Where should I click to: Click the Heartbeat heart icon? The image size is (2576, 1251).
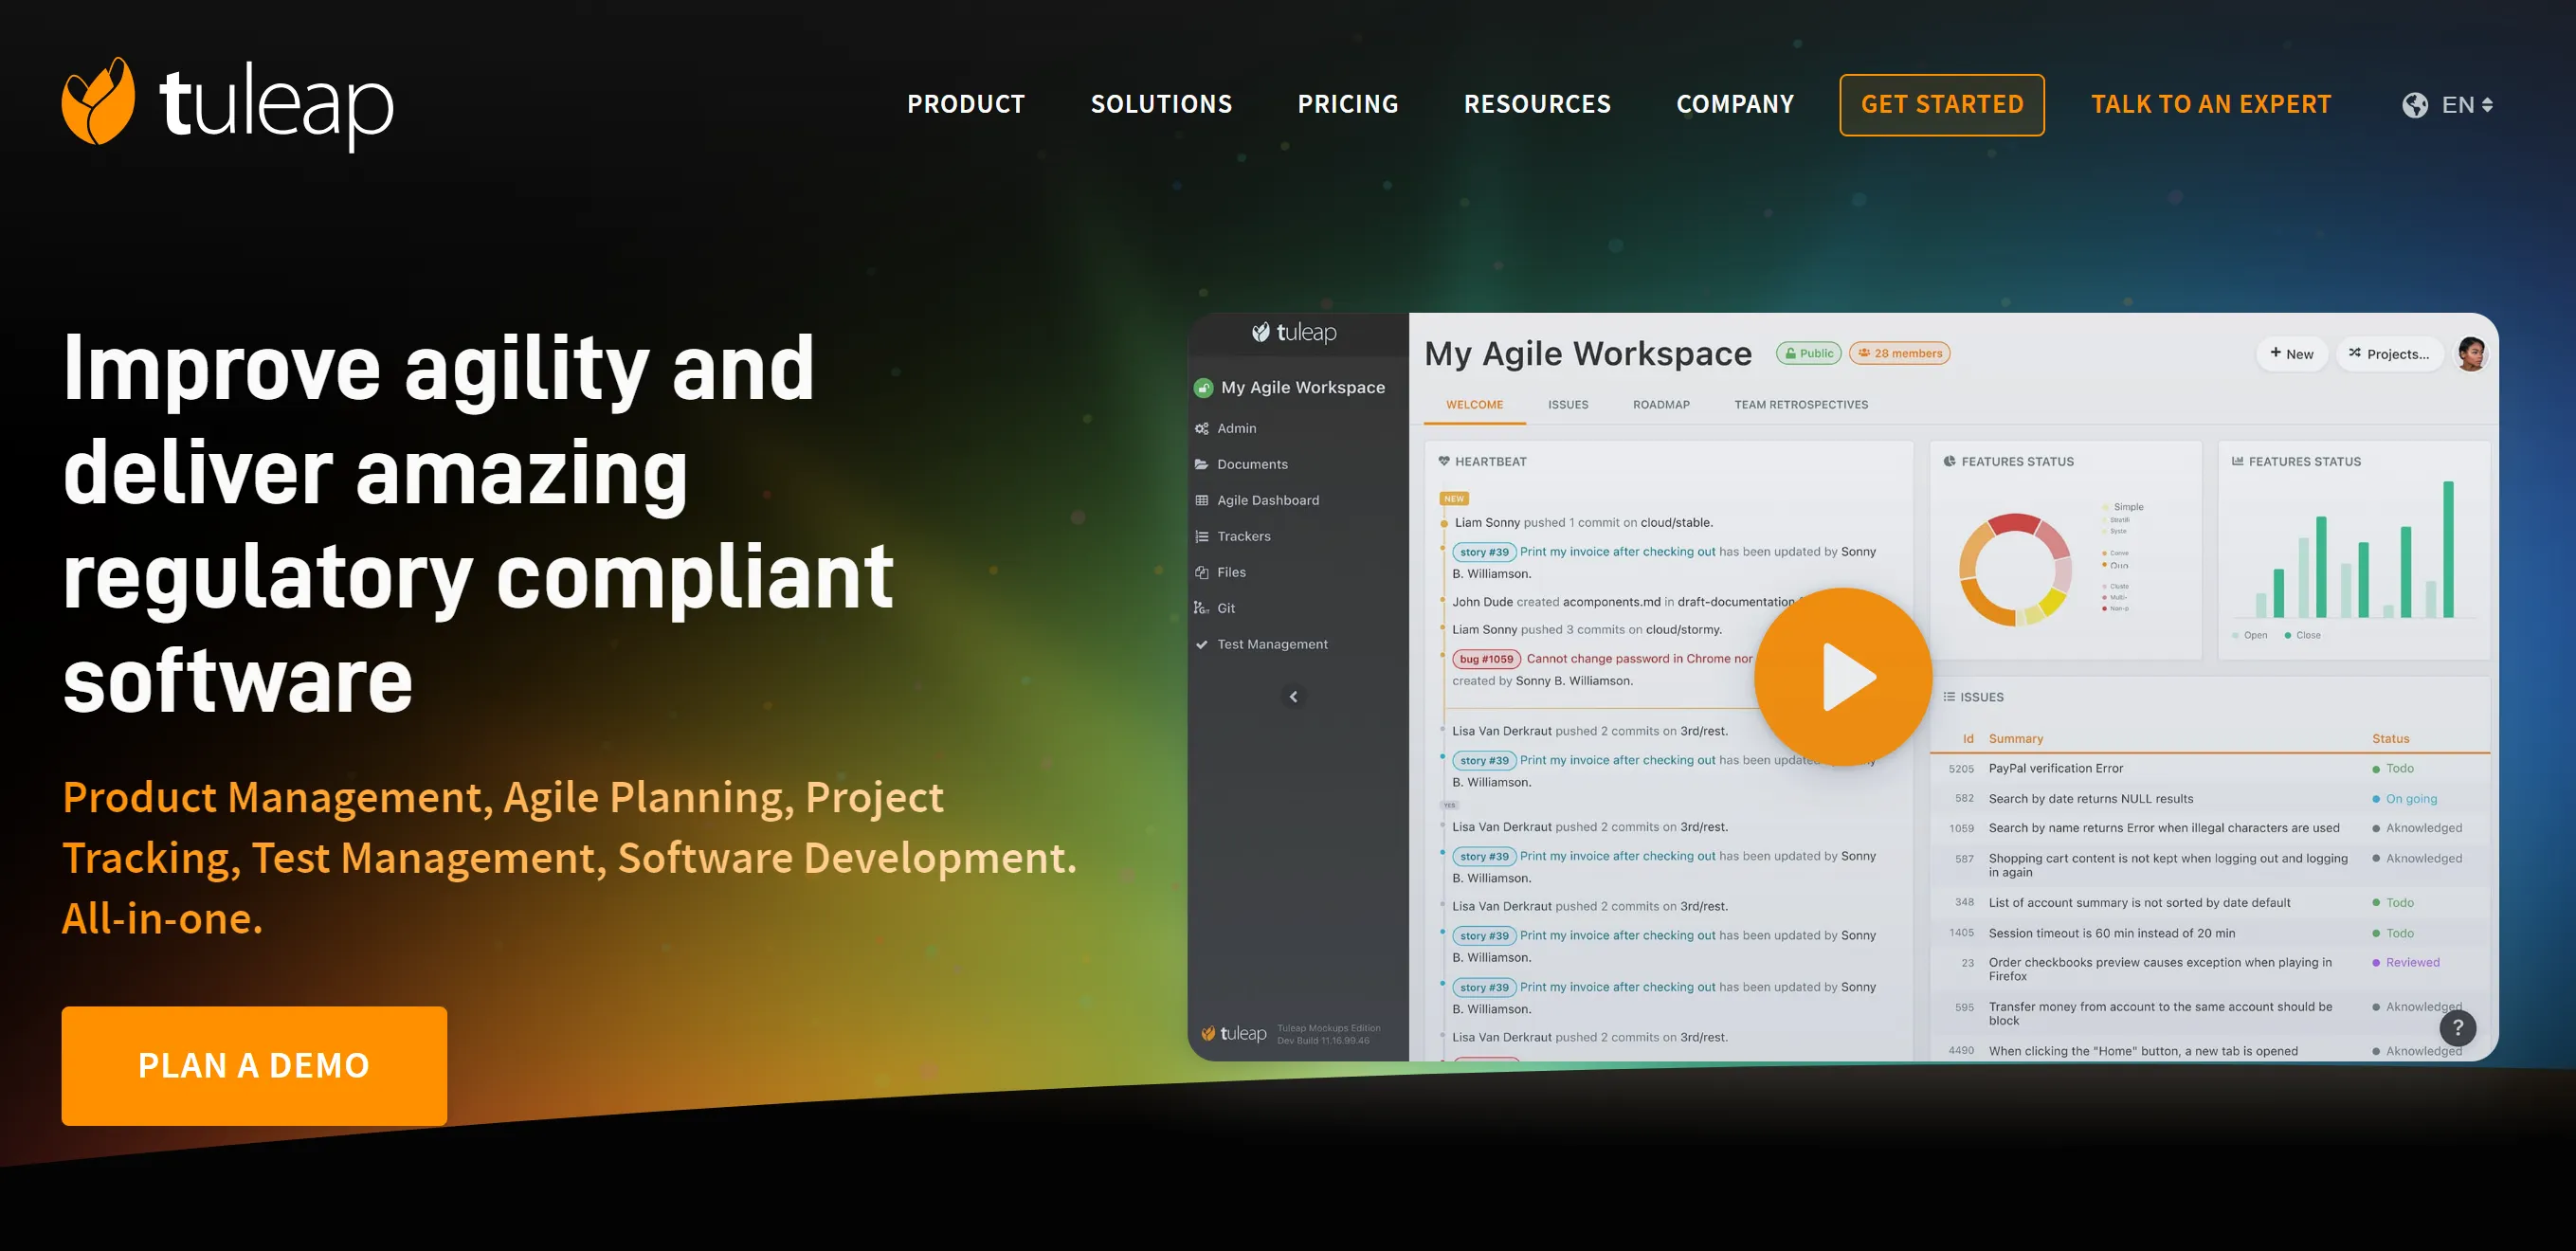(x=1443, y=461)
